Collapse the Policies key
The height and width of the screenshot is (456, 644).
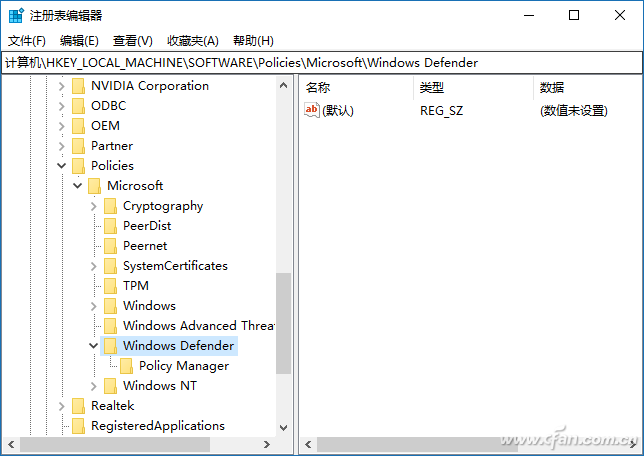[62, 166]
